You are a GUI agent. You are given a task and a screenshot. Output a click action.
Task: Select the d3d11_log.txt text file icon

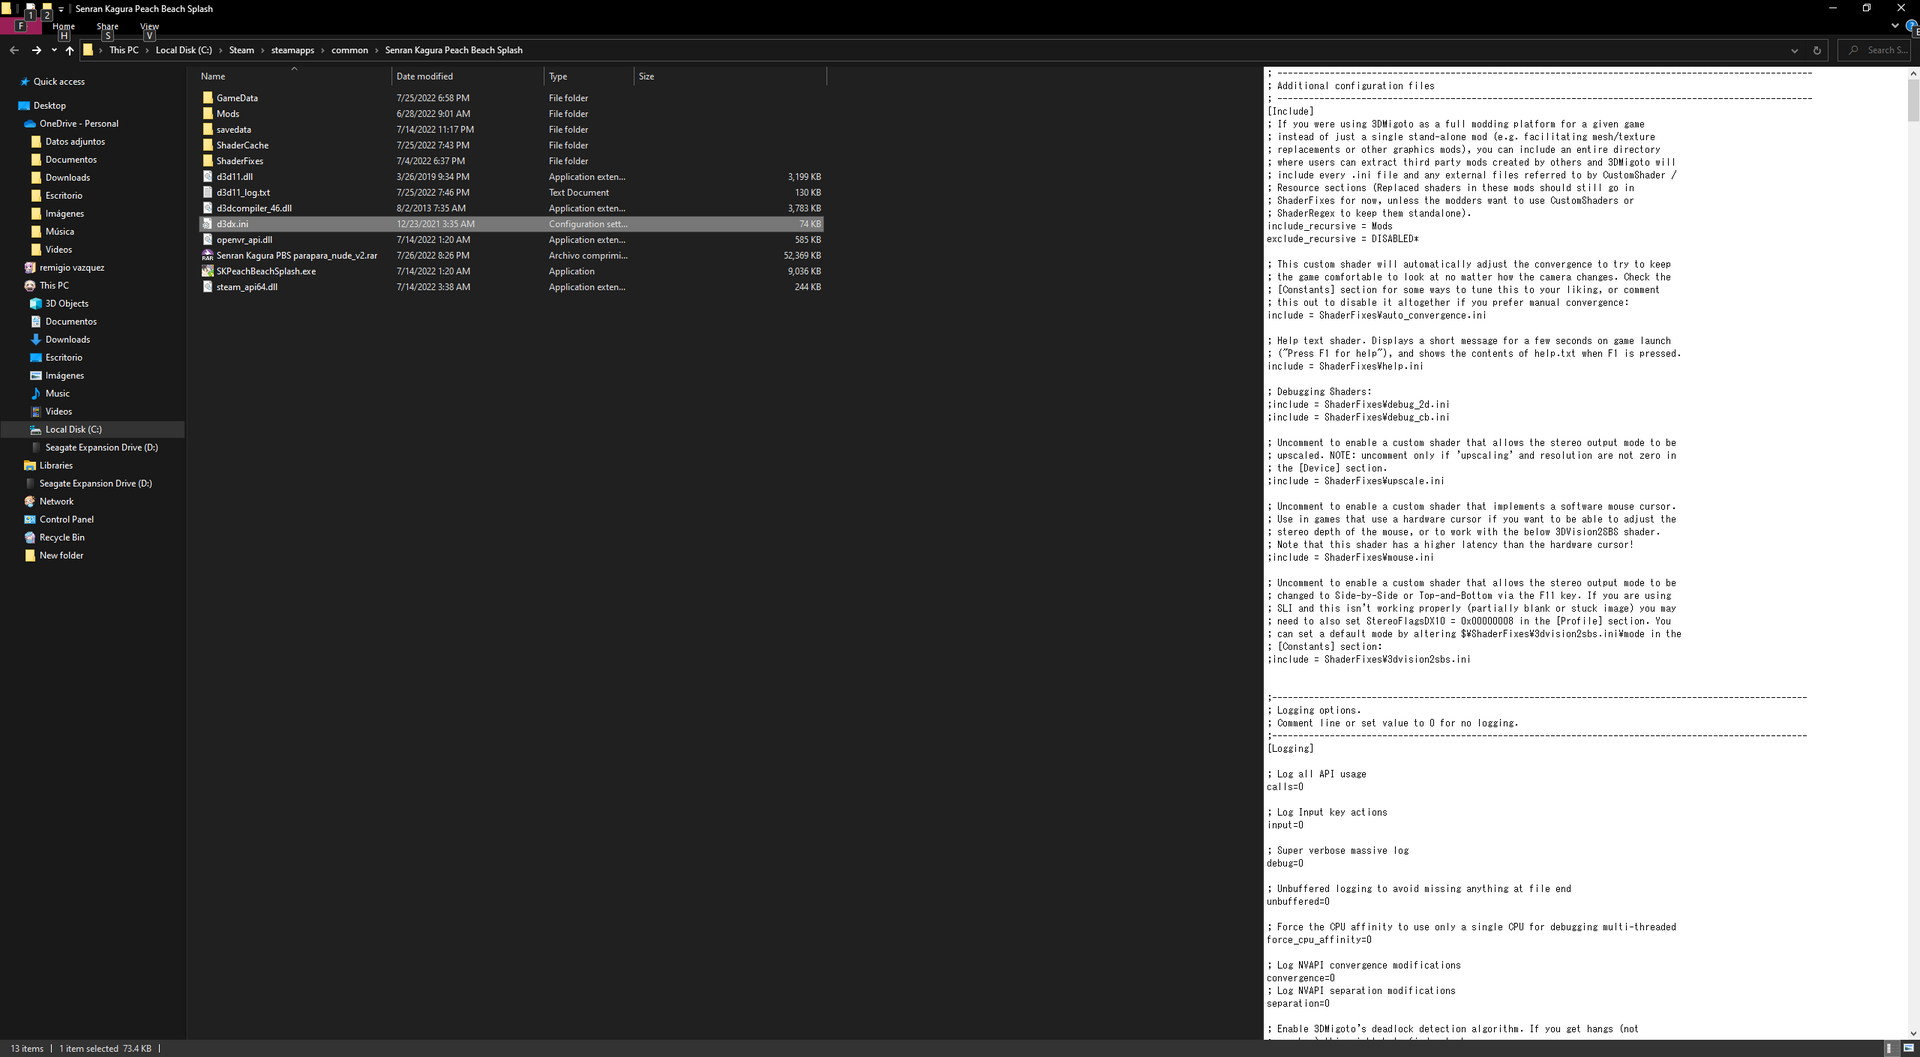(208, 193)
